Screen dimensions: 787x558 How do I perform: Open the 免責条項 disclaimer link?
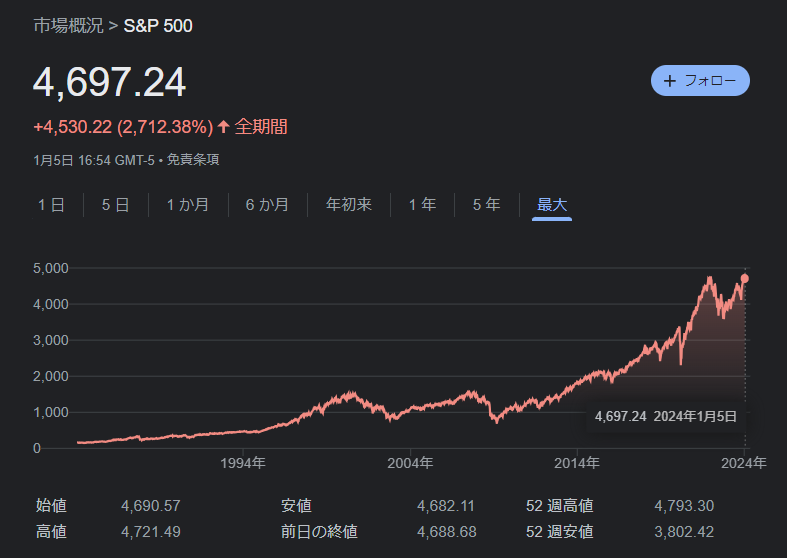(192, 159)
